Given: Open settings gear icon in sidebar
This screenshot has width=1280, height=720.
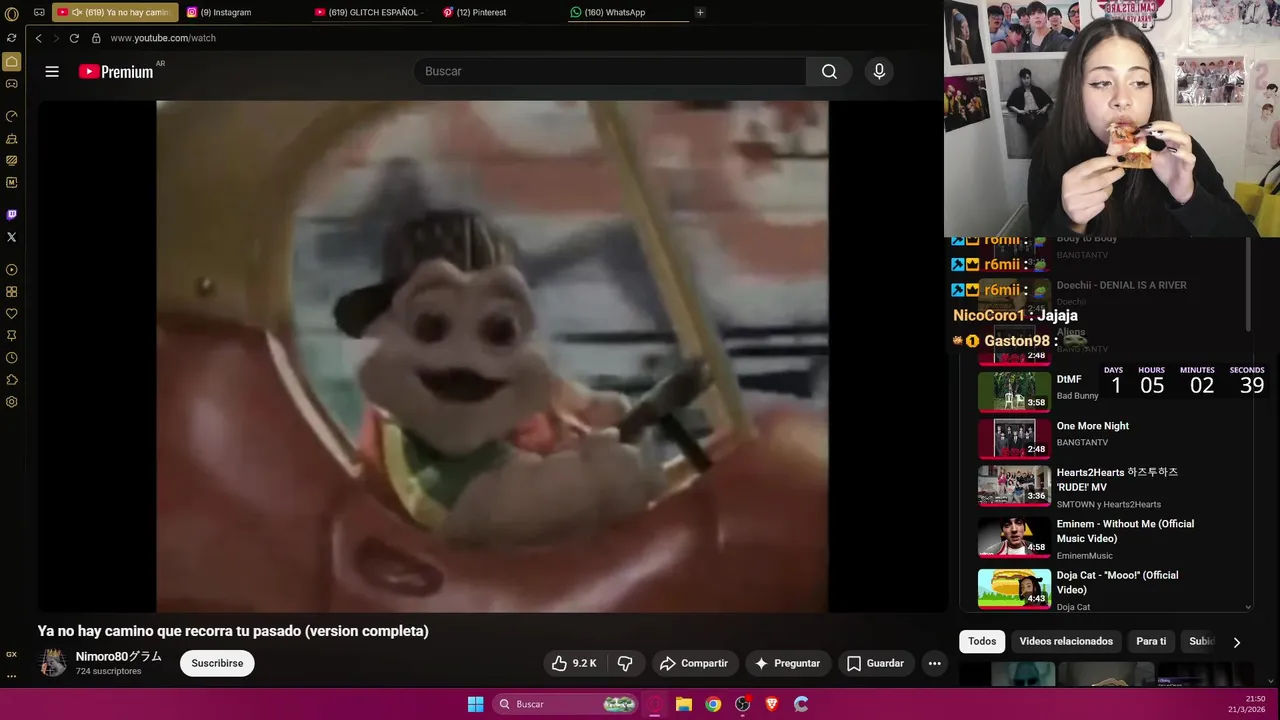Looking at the screenshot, I should pyautogui.click(x=11, y=402).
